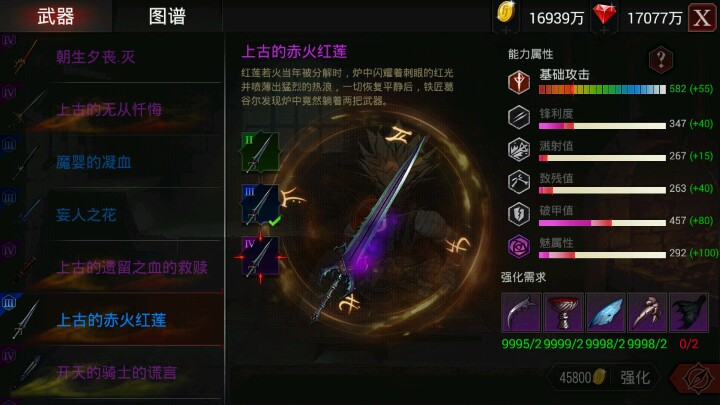Choose the tier IV purple sword variant
Screen dimensions: 720x405
tap(260, 257)
